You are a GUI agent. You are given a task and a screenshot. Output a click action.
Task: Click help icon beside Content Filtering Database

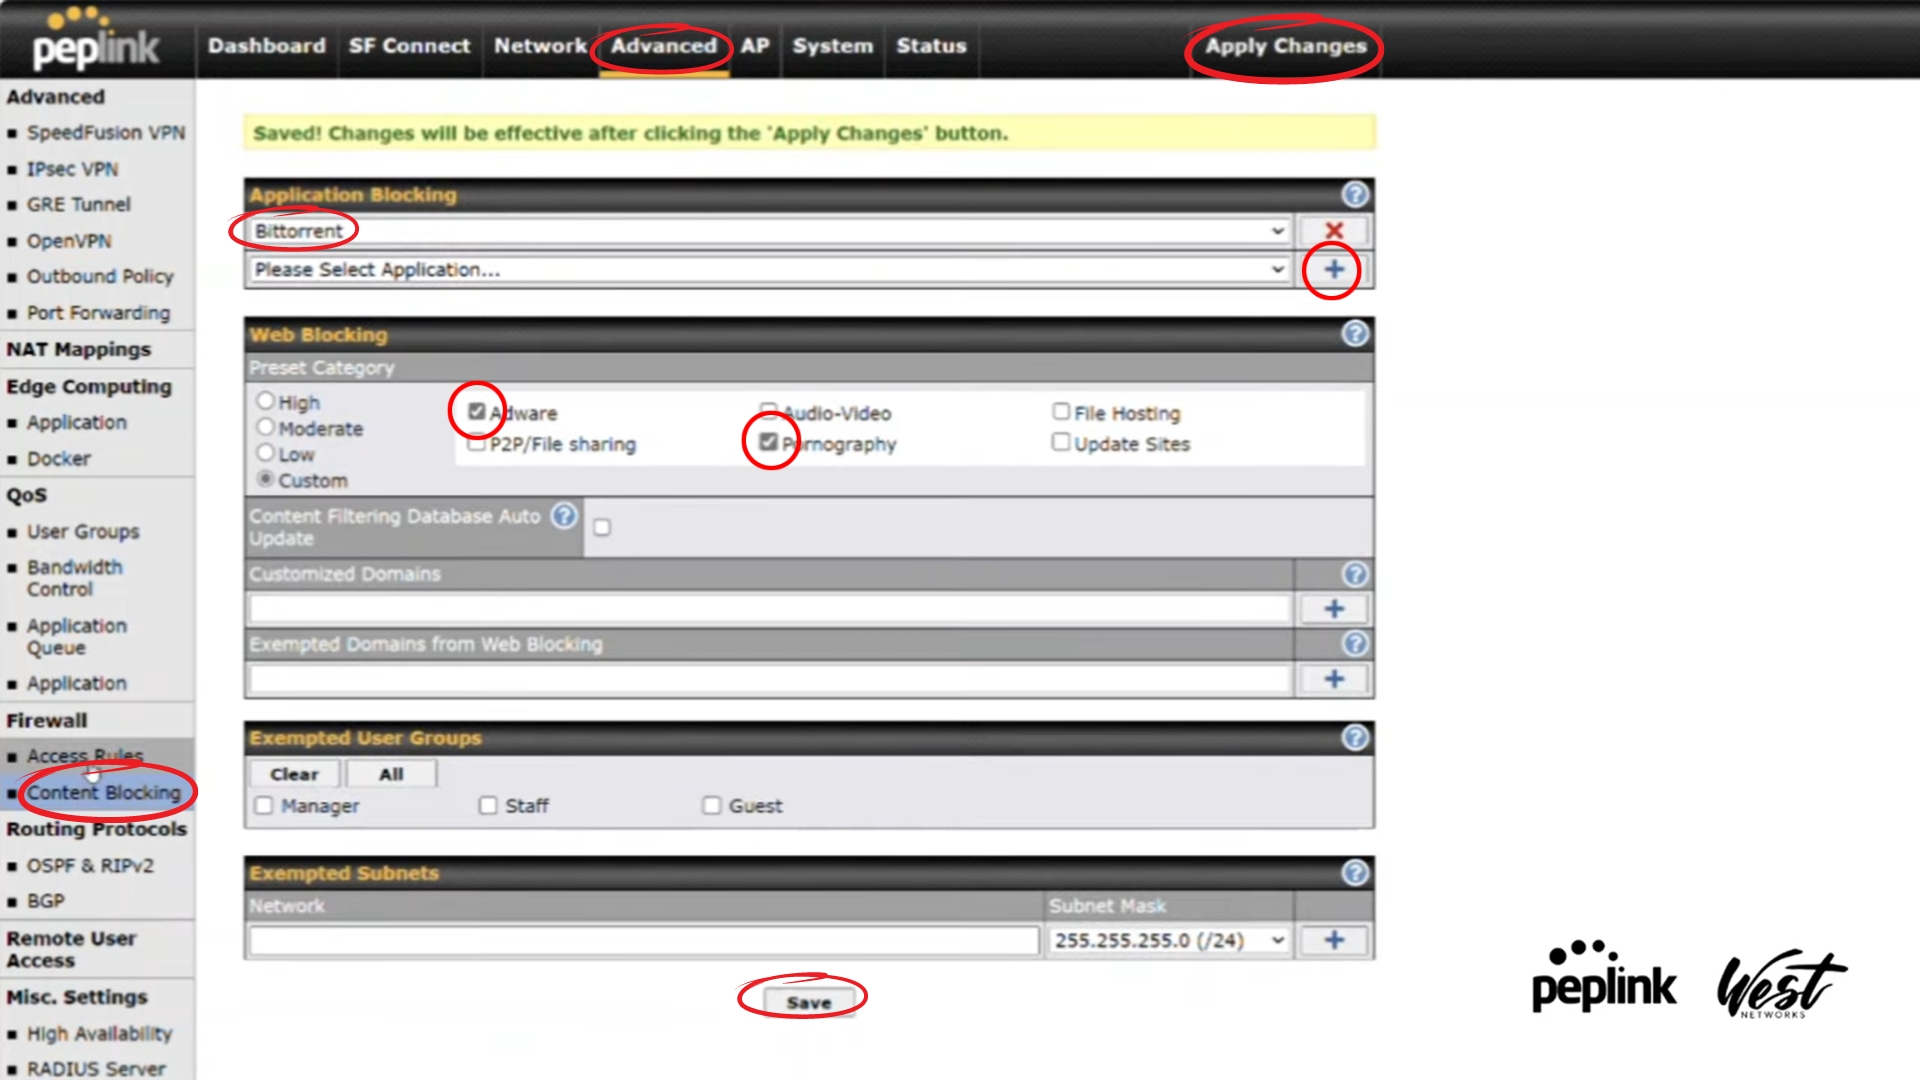(564, 516)
